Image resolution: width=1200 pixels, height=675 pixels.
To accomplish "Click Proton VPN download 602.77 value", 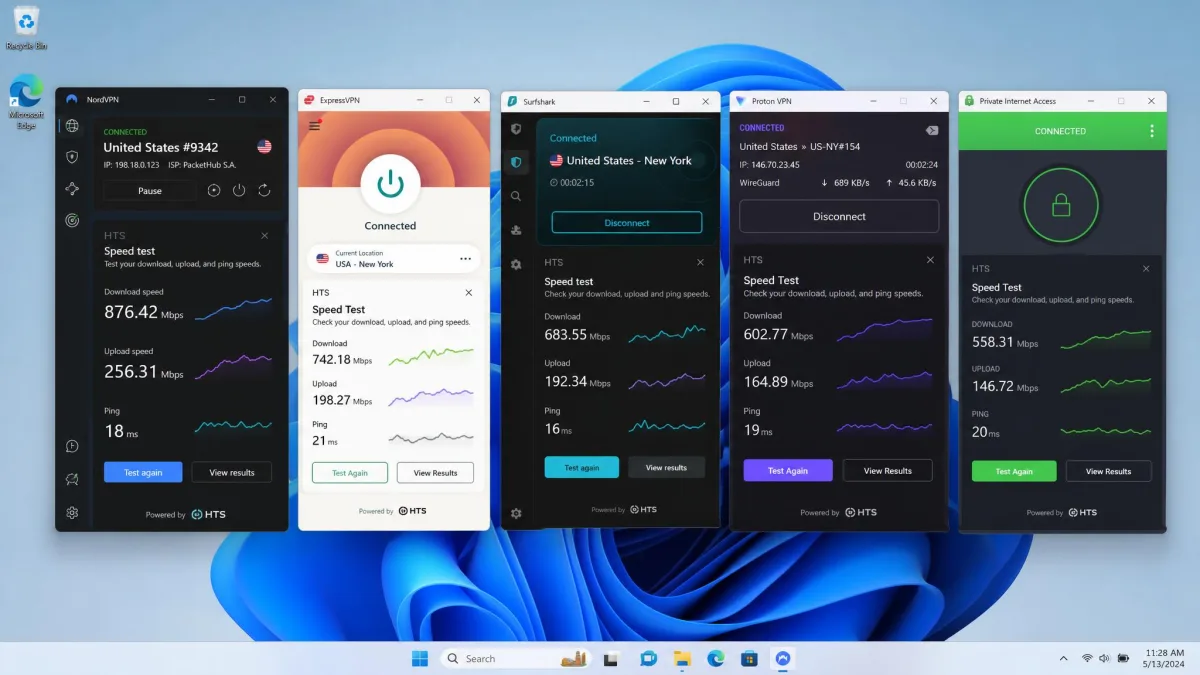I will pos(766,334).
